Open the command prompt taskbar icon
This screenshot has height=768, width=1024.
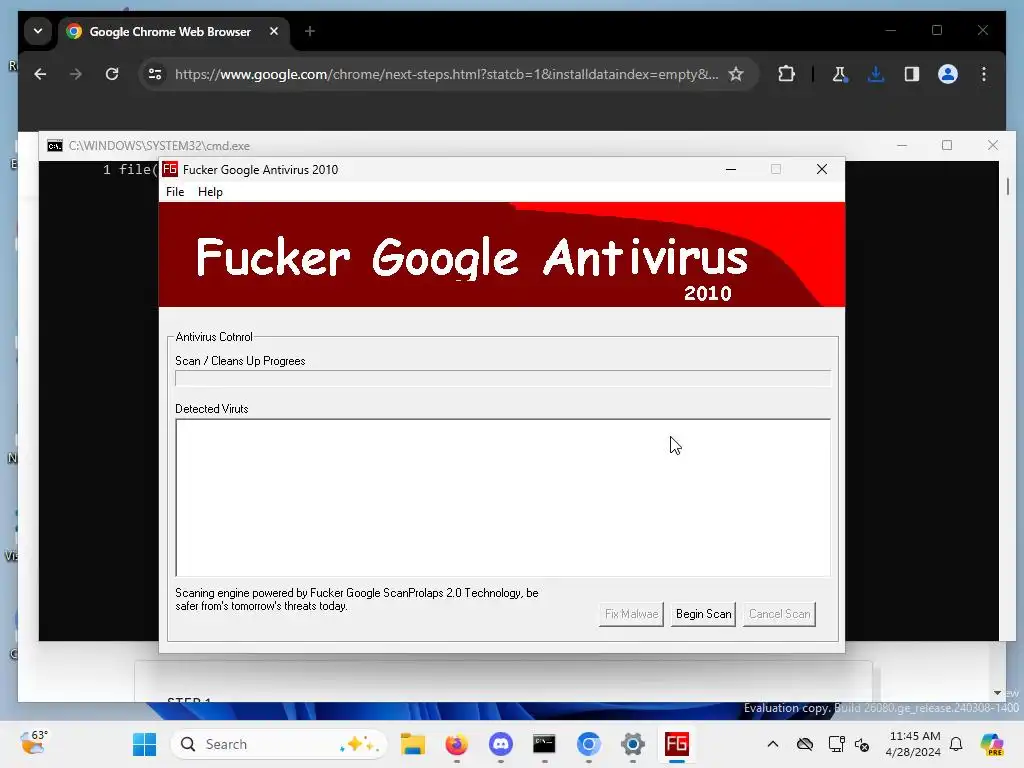click(545, 744)
